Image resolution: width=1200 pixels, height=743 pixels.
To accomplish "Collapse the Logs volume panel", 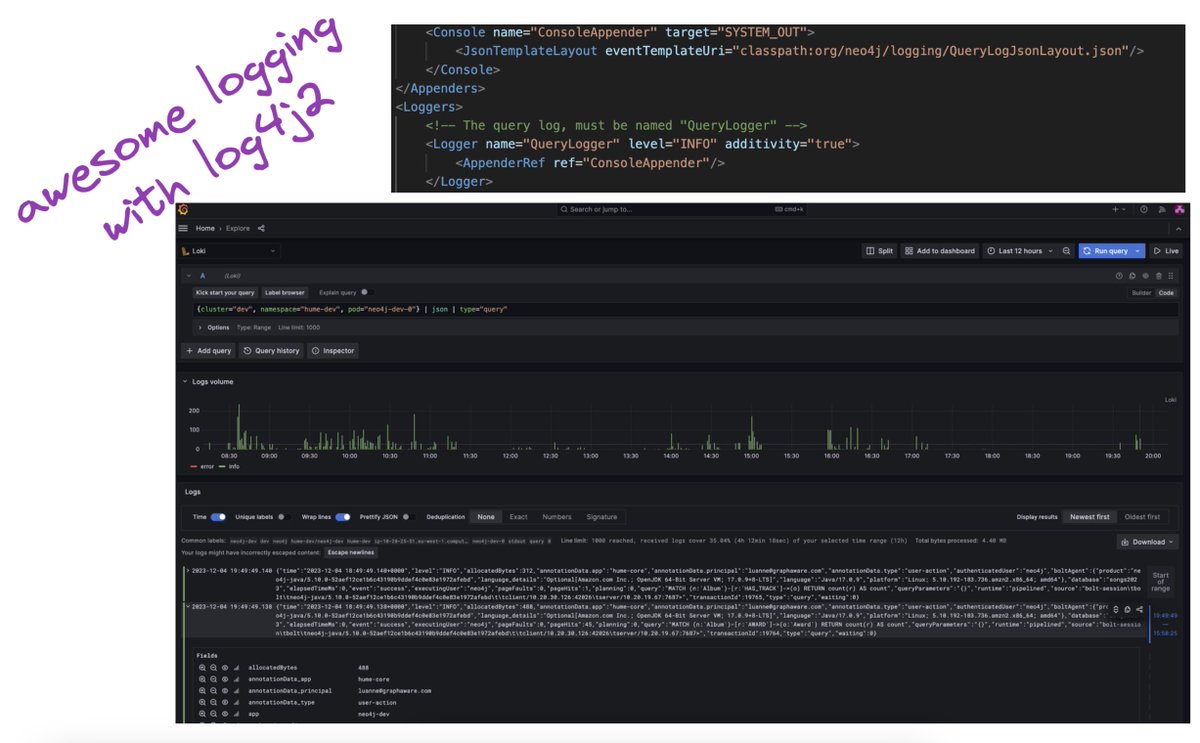I will point(184,381).
